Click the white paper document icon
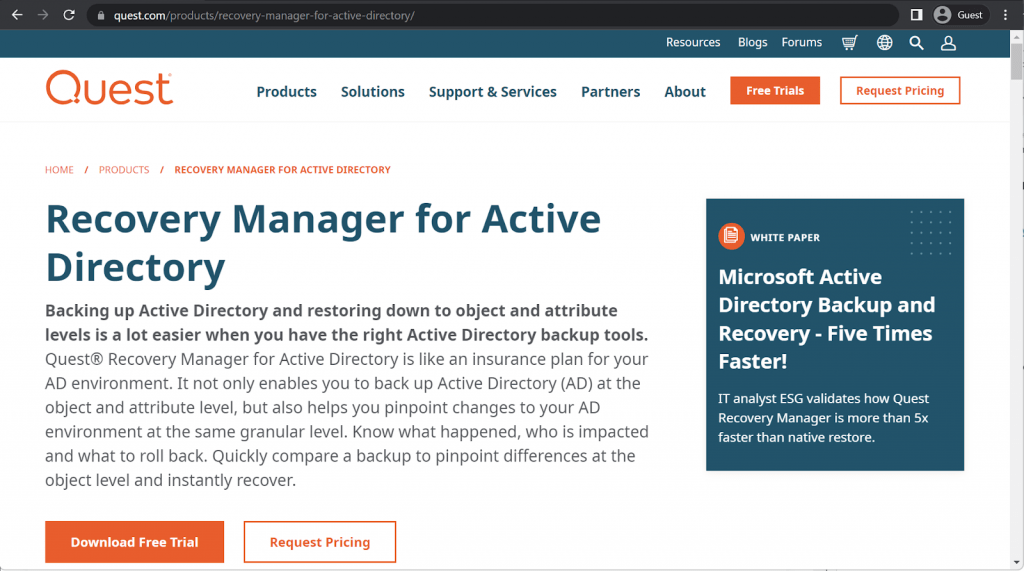 coord(731,237)
